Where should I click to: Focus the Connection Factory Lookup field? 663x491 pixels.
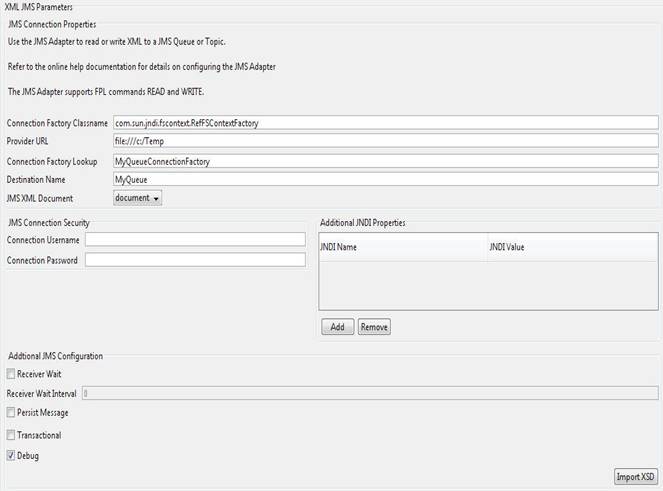(385, 160)
